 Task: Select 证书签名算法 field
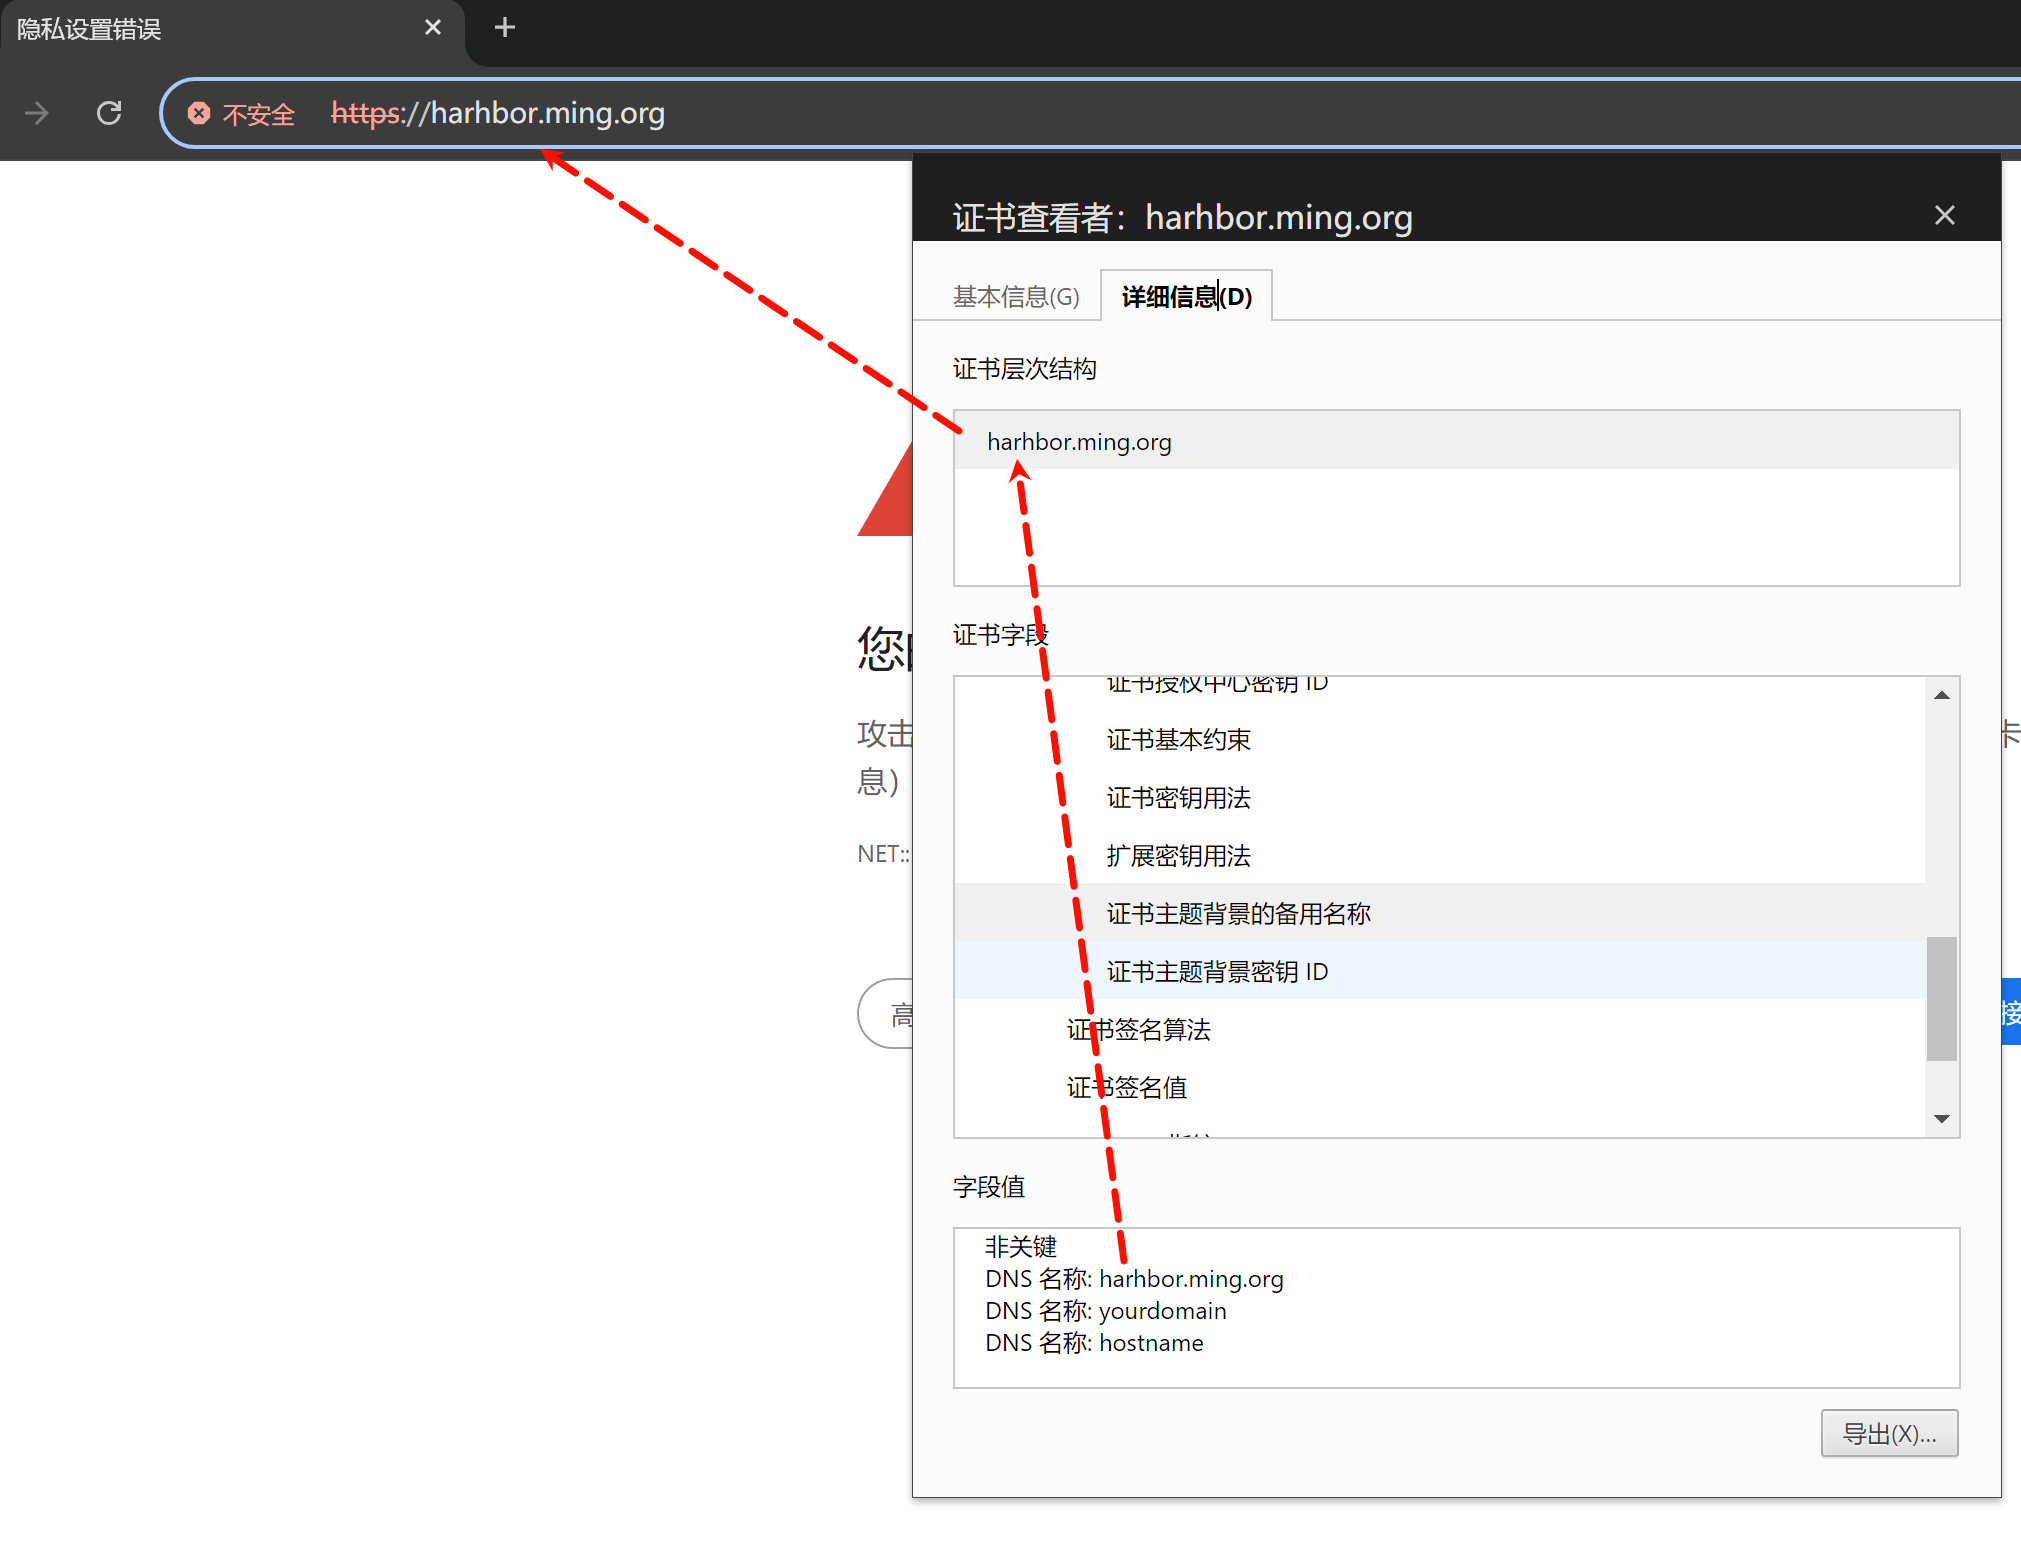[1138, 1030]
